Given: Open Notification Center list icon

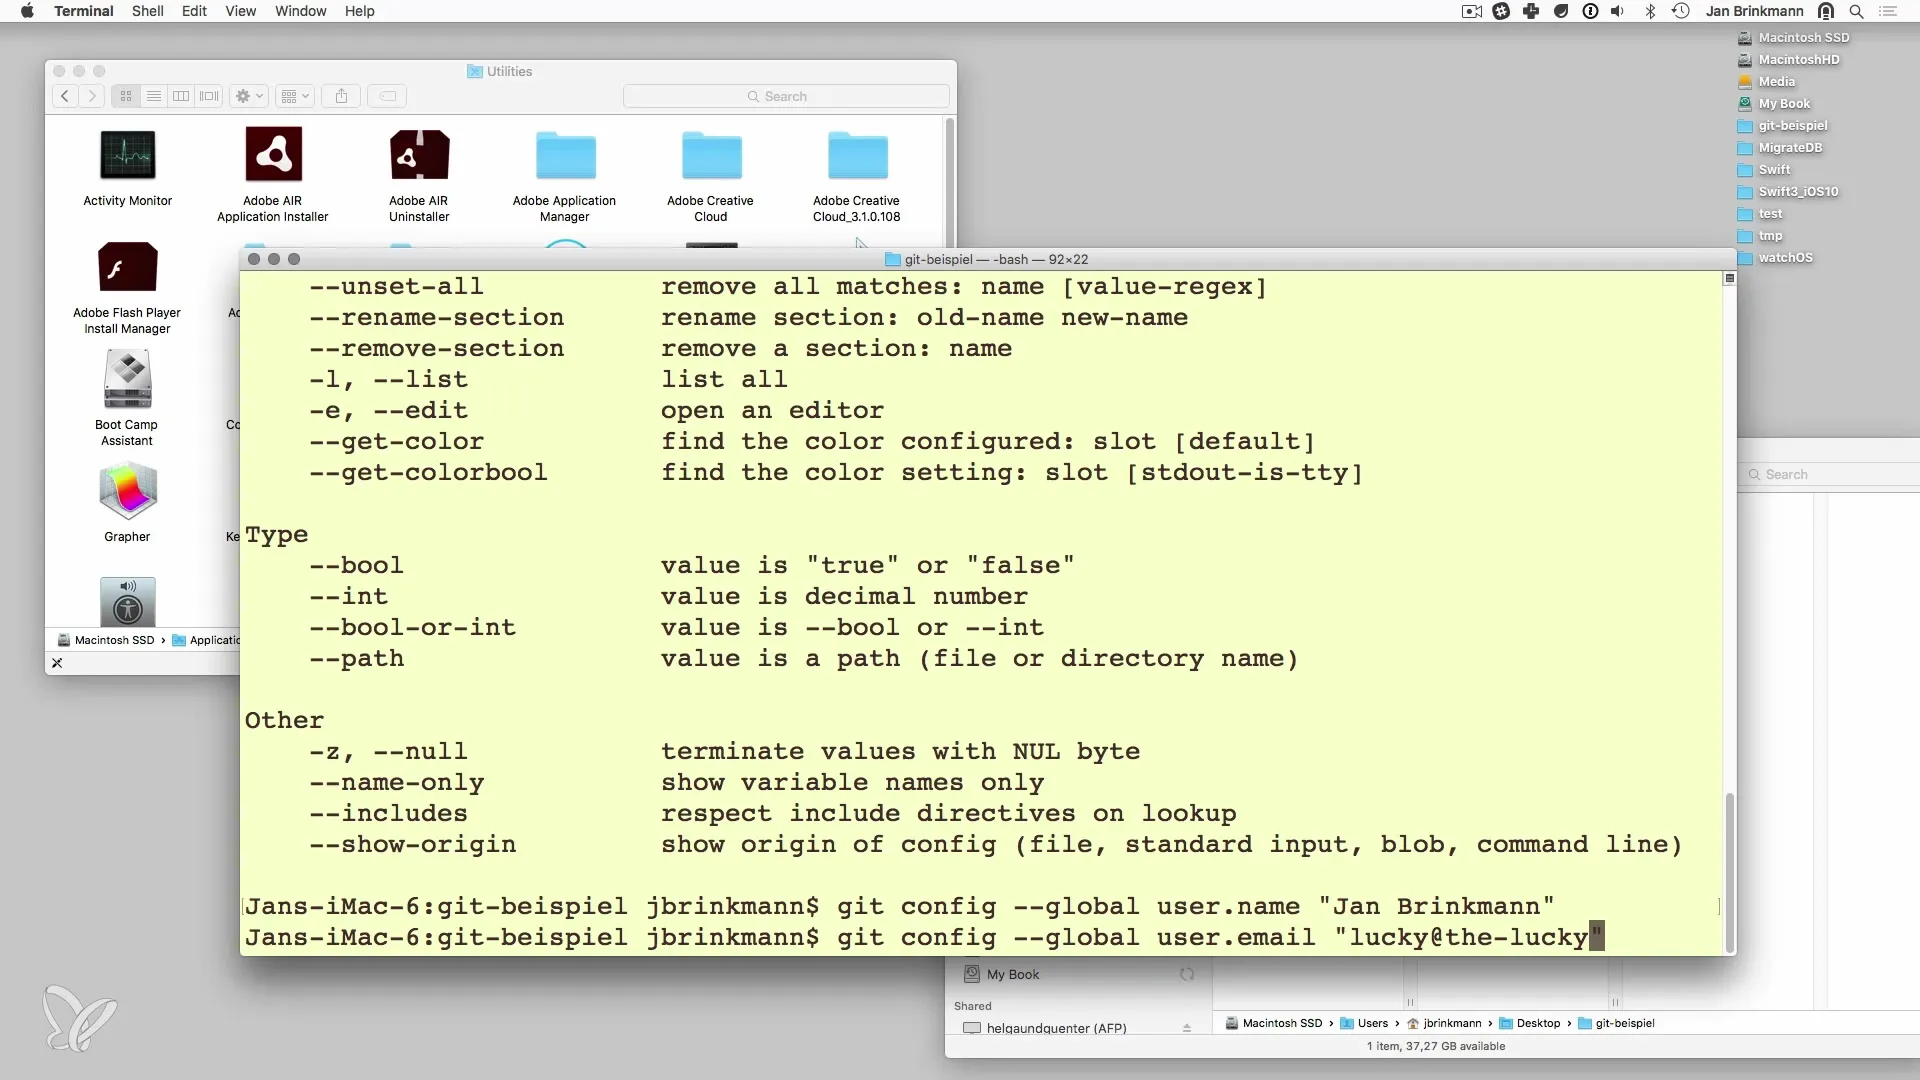Looking at the screenshot, I should (1888, 11).
